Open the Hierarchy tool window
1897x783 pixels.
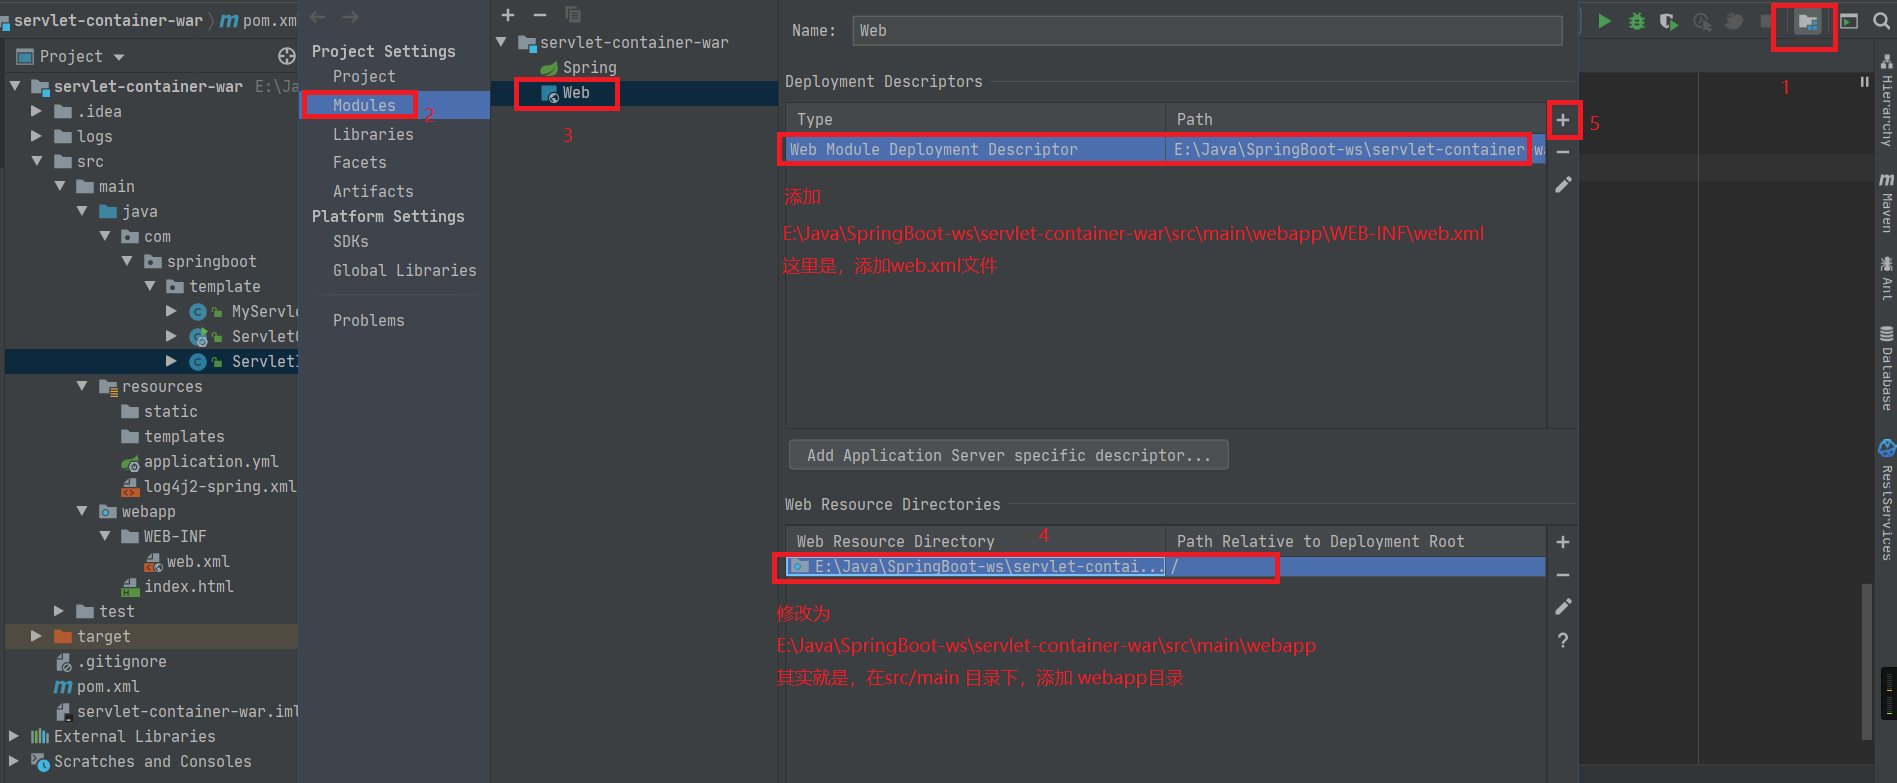1886,101
